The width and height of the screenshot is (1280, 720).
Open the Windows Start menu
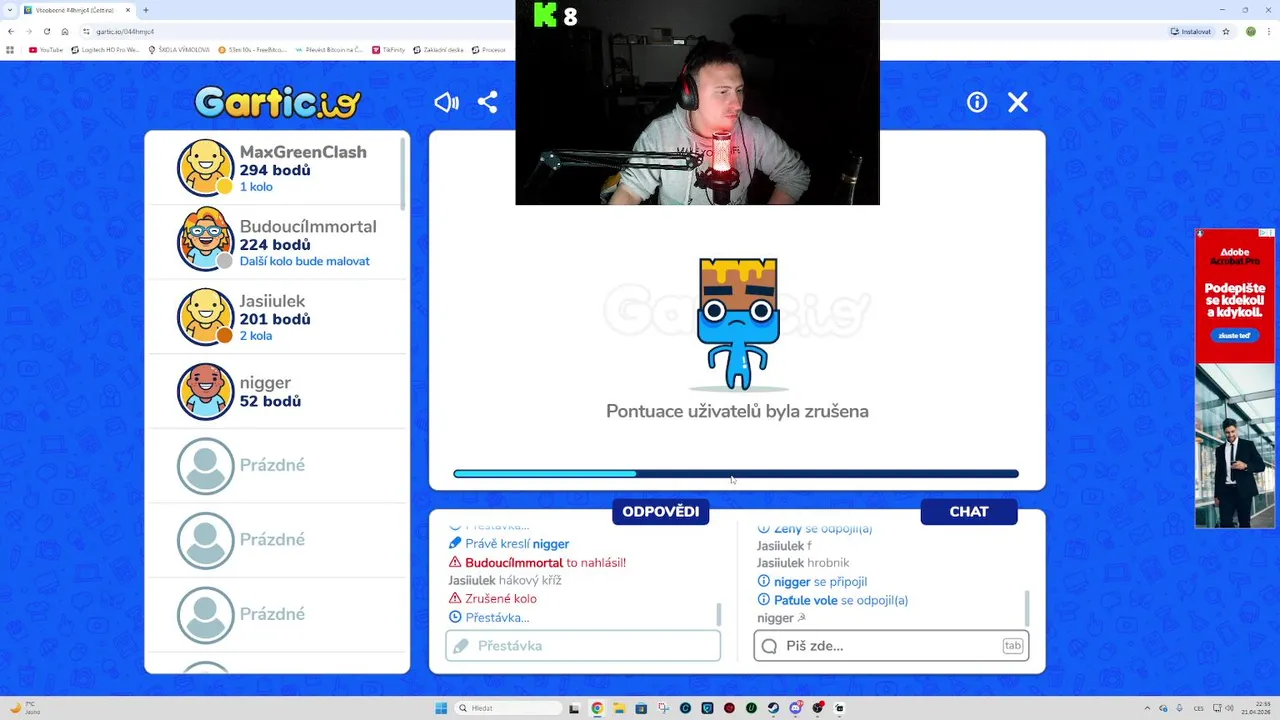point(441,708)
